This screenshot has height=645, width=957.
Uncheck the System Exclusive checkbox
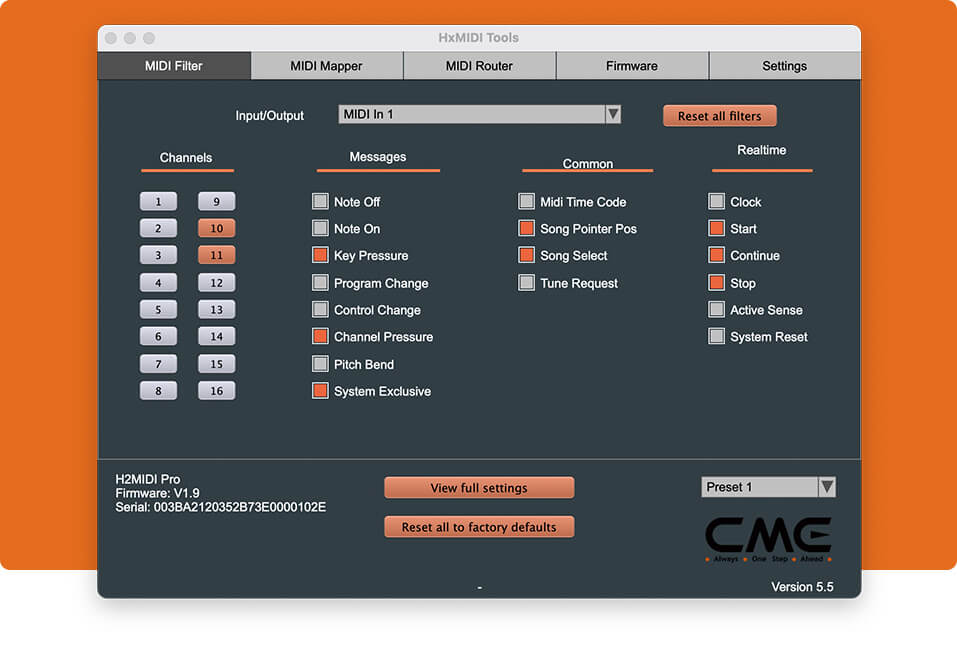pyautogui.click(x=320, y=391)
